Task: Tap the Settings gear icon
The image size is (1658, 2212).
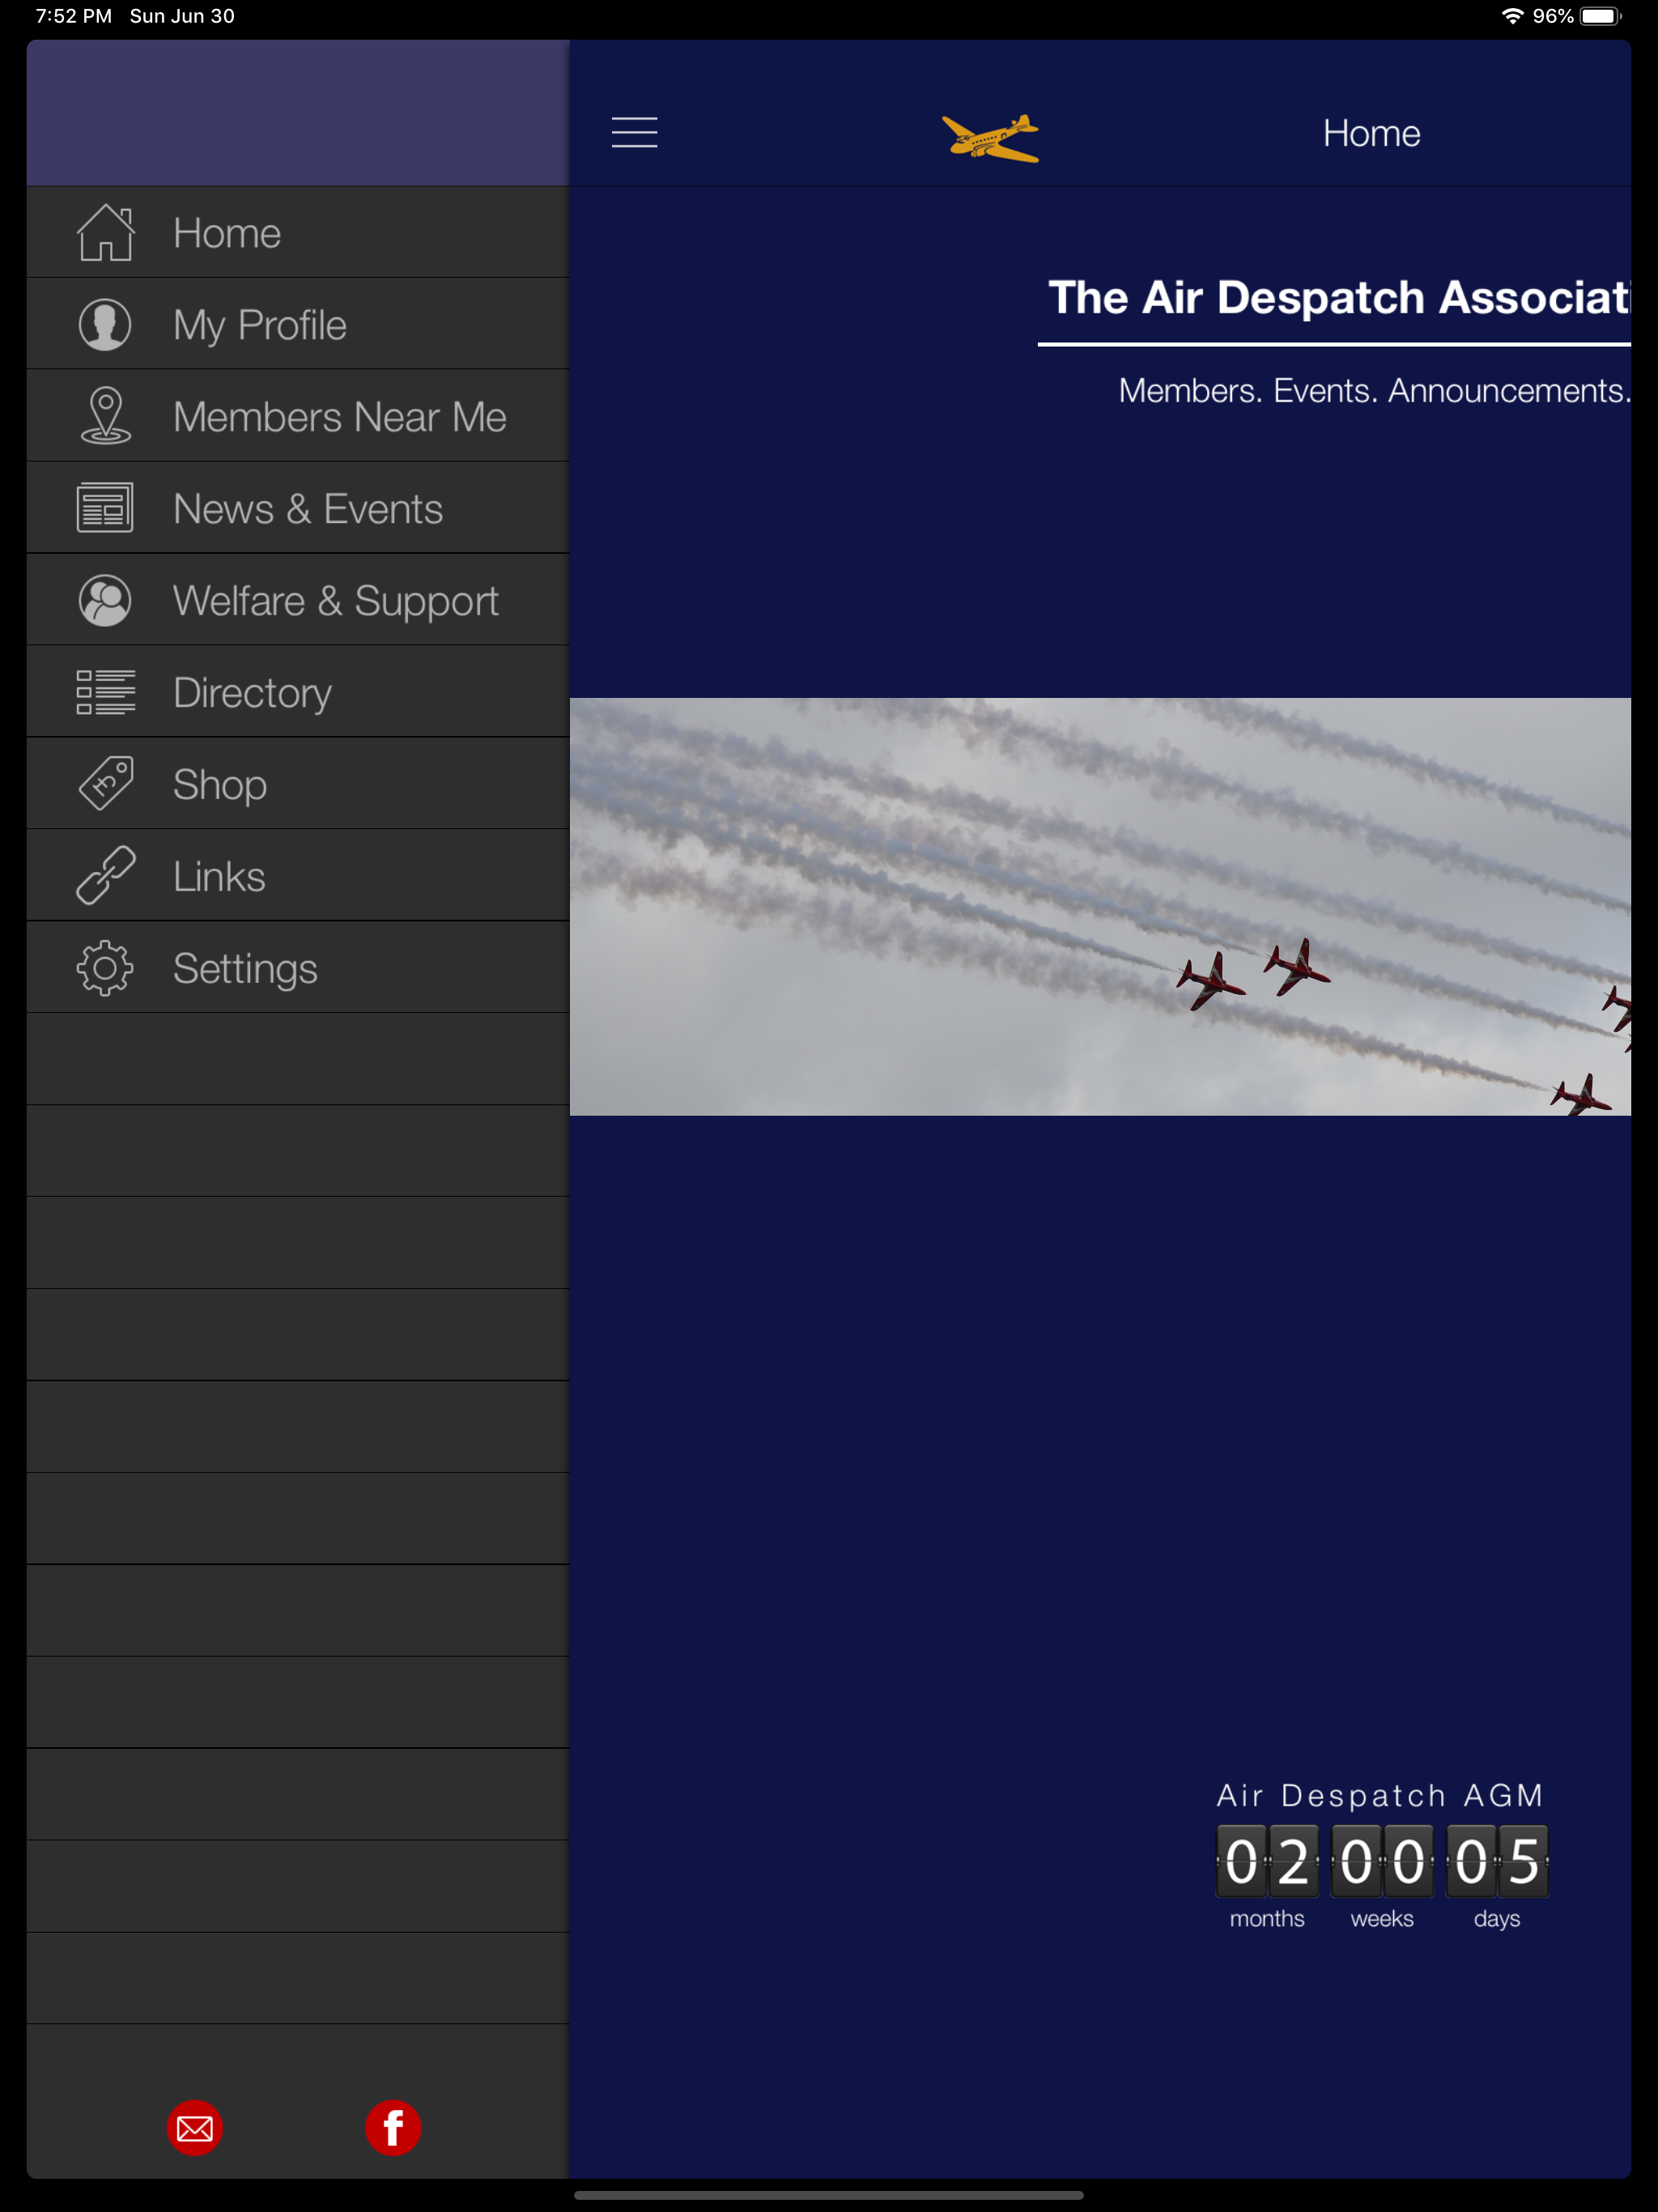Action: [105, 968]
